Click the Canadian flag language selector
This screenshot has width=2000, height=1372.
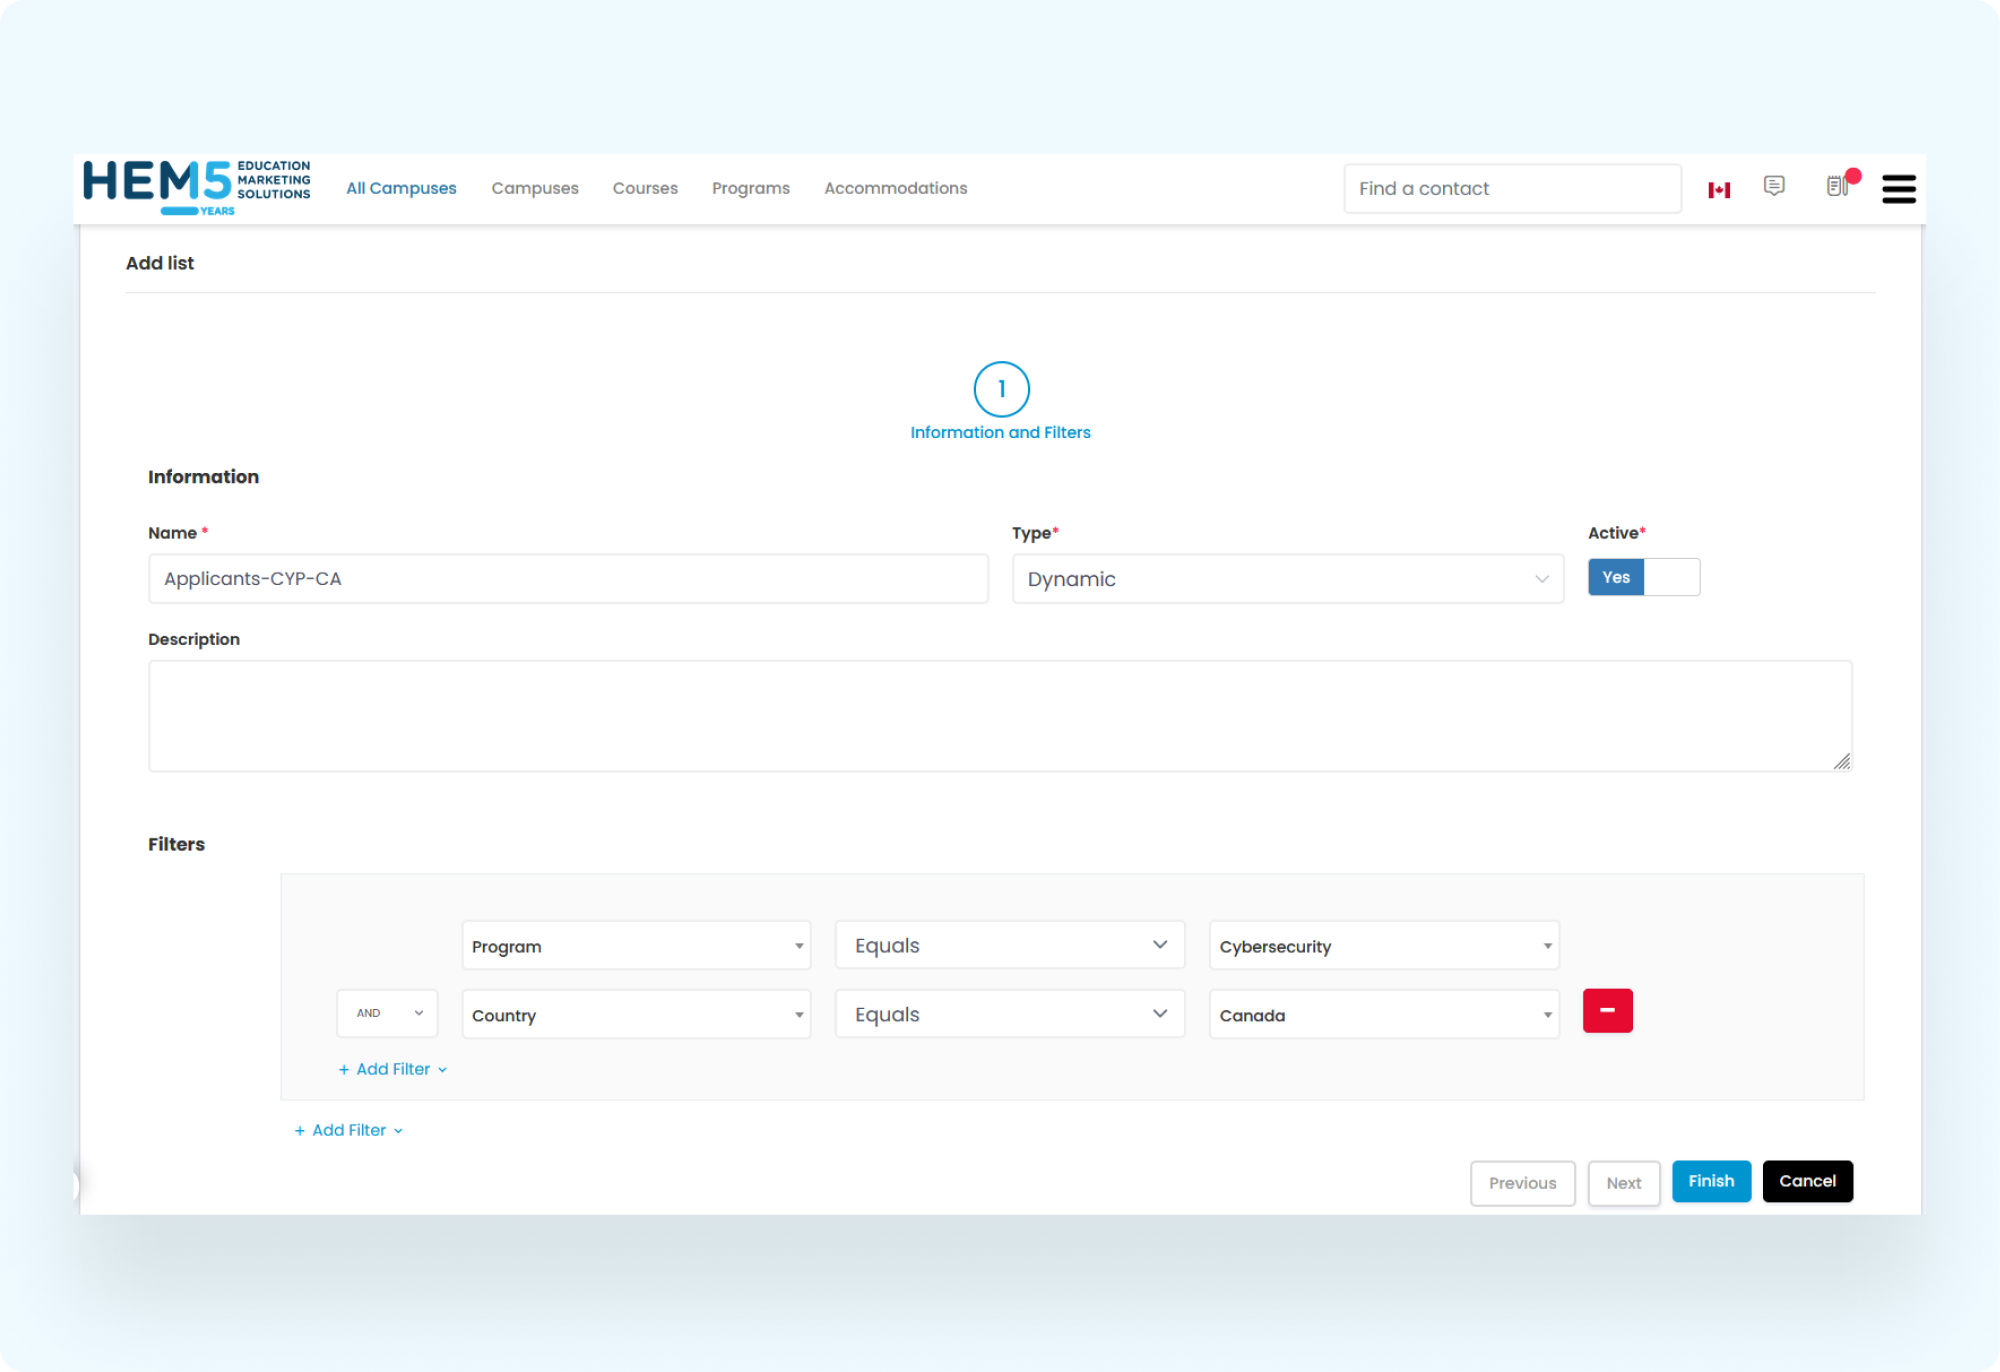pyautogui.click(x=1719, y=188)
